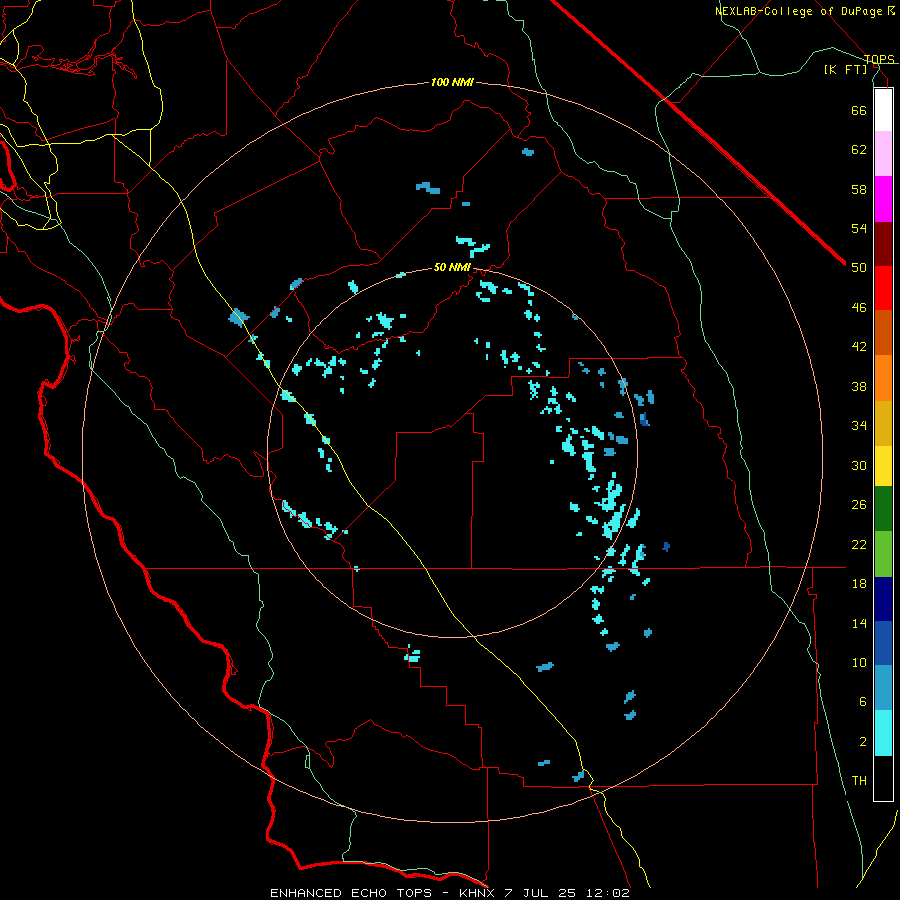This screenshot has width=900, height=900.
Task: Click the '10' legend value
Action: click(859, 662)
